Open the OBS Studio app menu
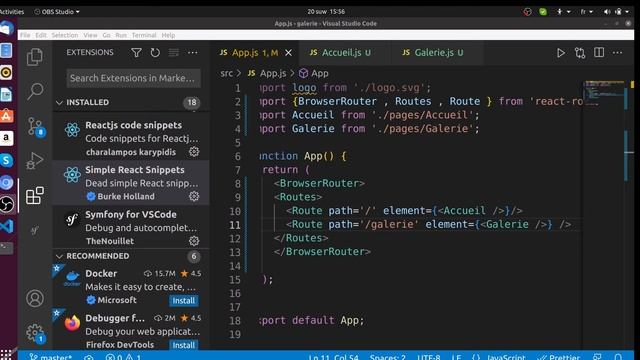Screen dimensions: 640x360 pos(57,12)
